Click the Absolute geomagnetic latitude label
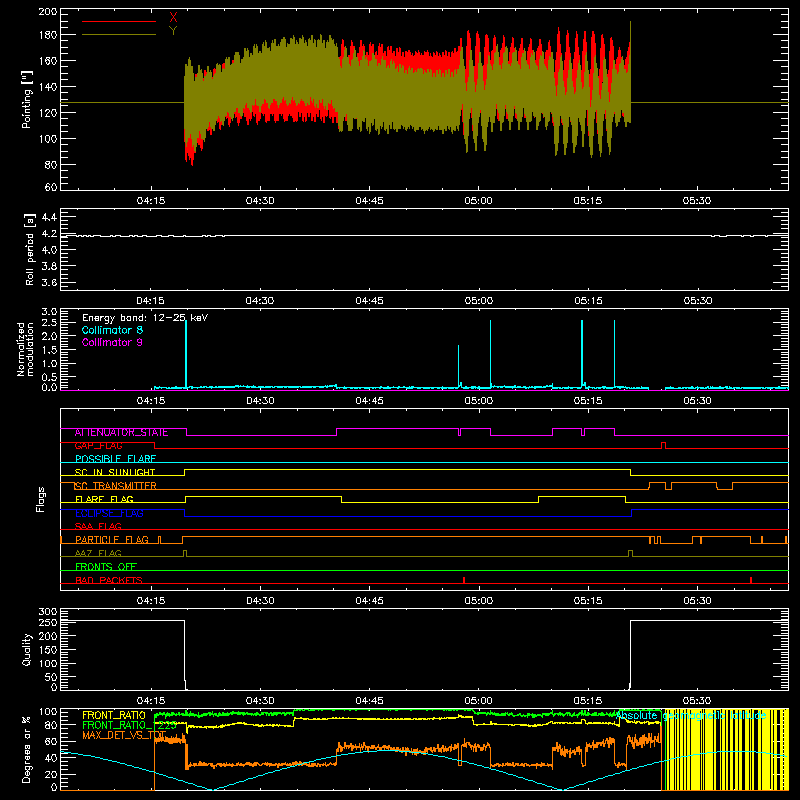 (691, 716)
